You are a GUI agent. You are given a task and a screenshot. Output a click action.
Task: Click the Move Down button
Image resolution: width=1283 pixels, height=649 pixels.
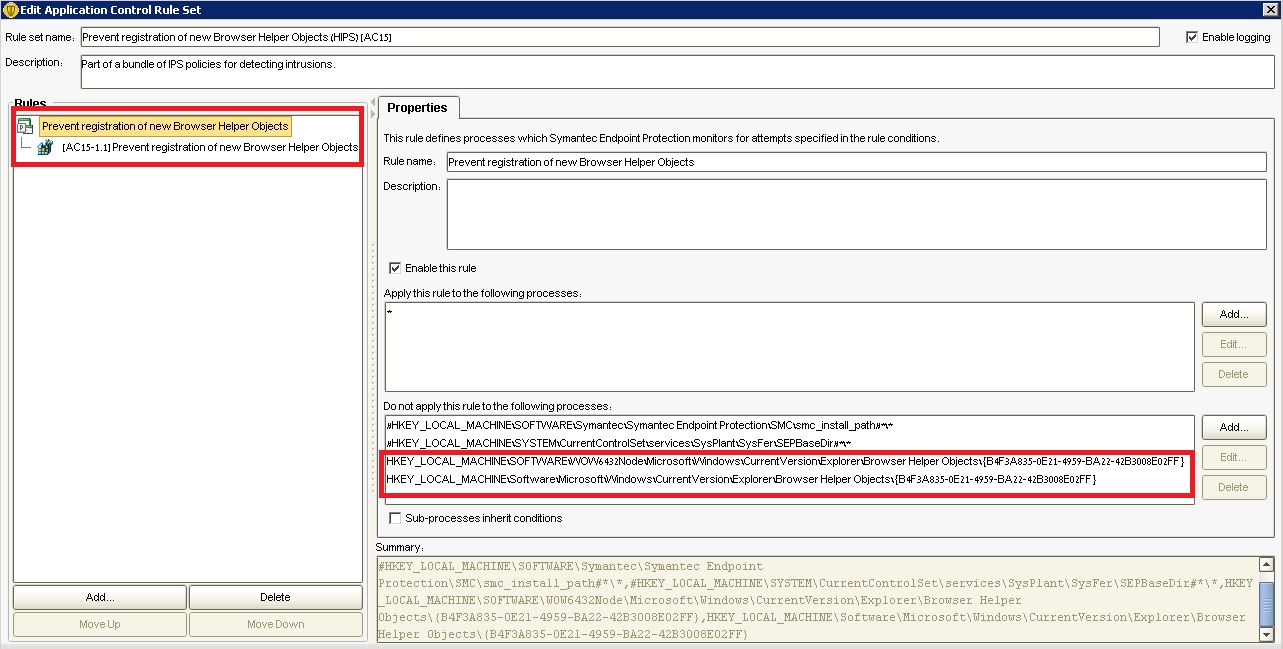coord(275,624)
